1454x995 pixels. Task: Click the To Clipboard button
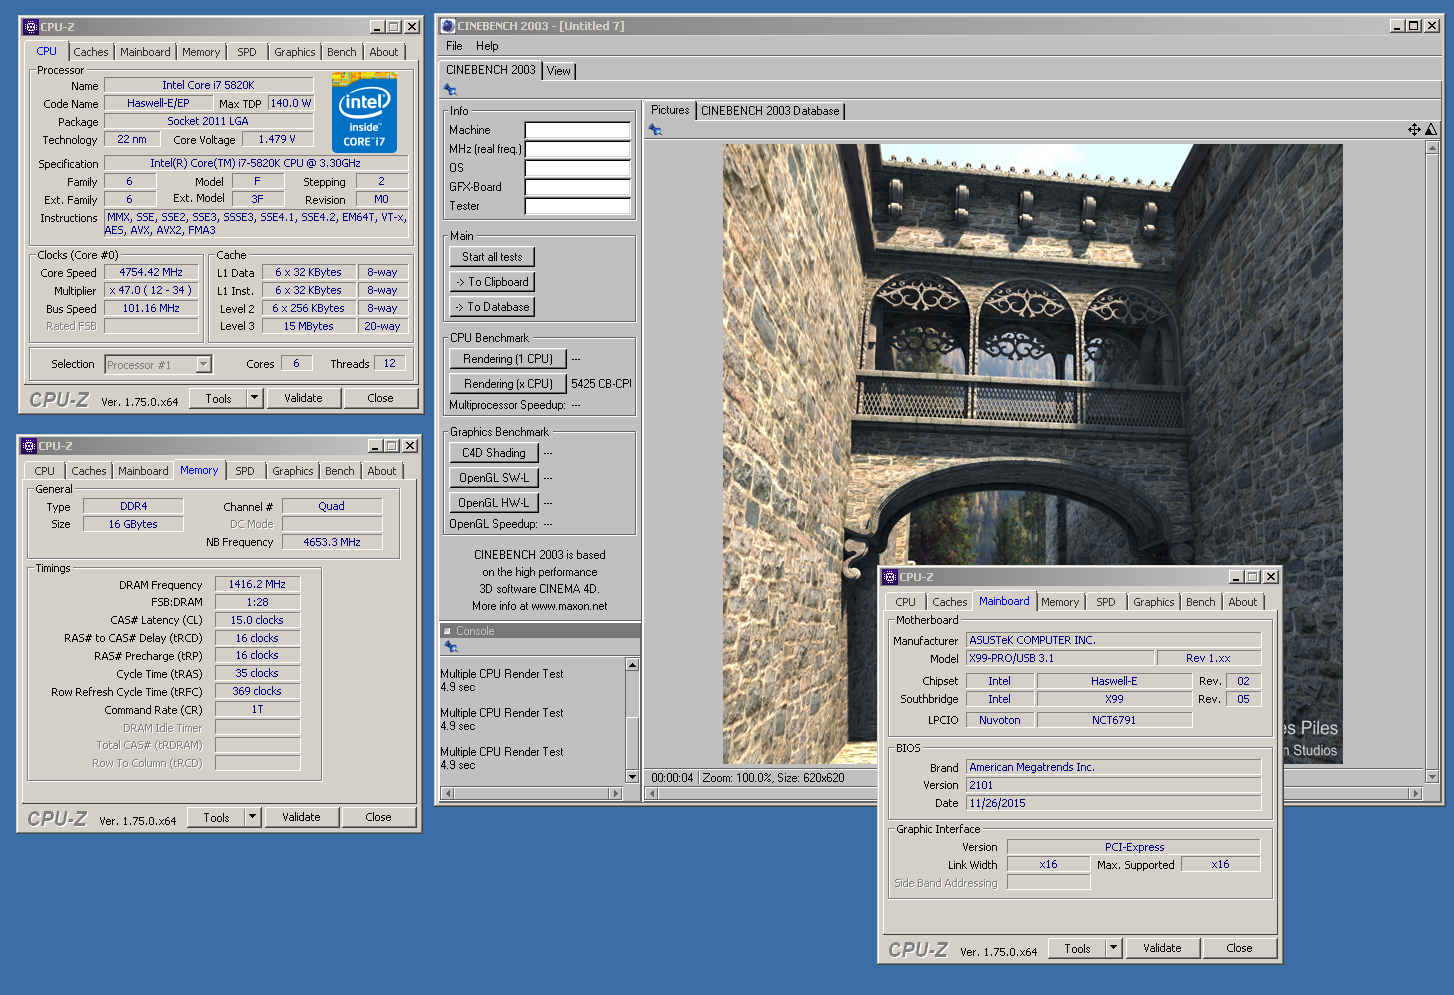(x=492, y=282)
